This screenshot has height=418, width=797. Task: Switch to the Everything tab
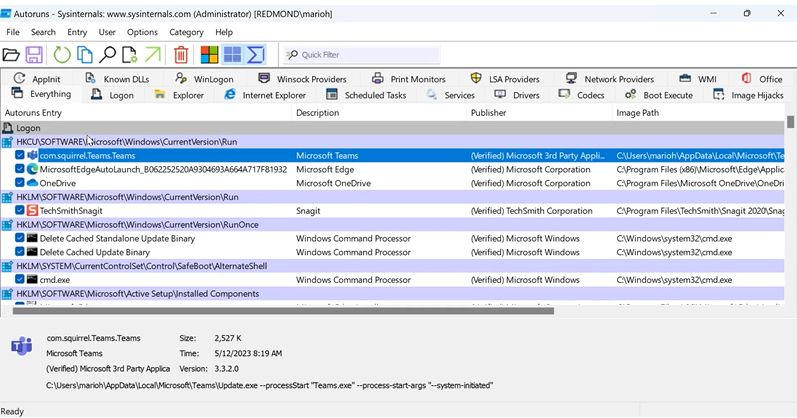tap(42, 94)
